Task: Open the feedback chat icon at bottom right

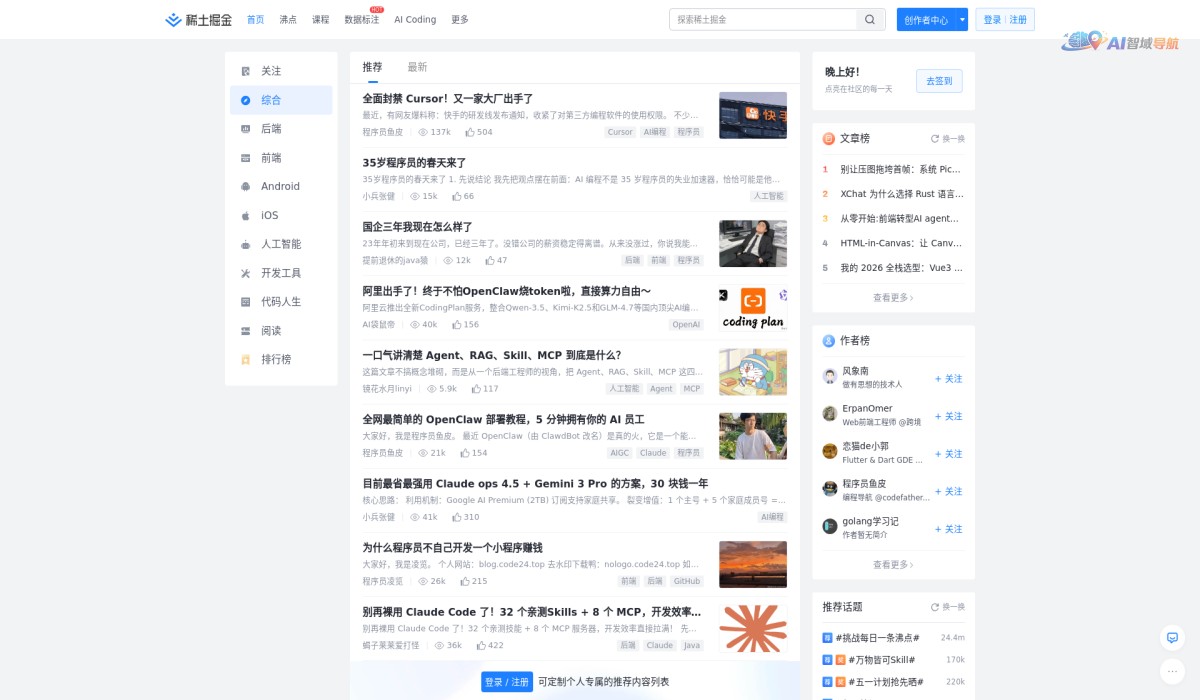Action: tap(1171, 637)
